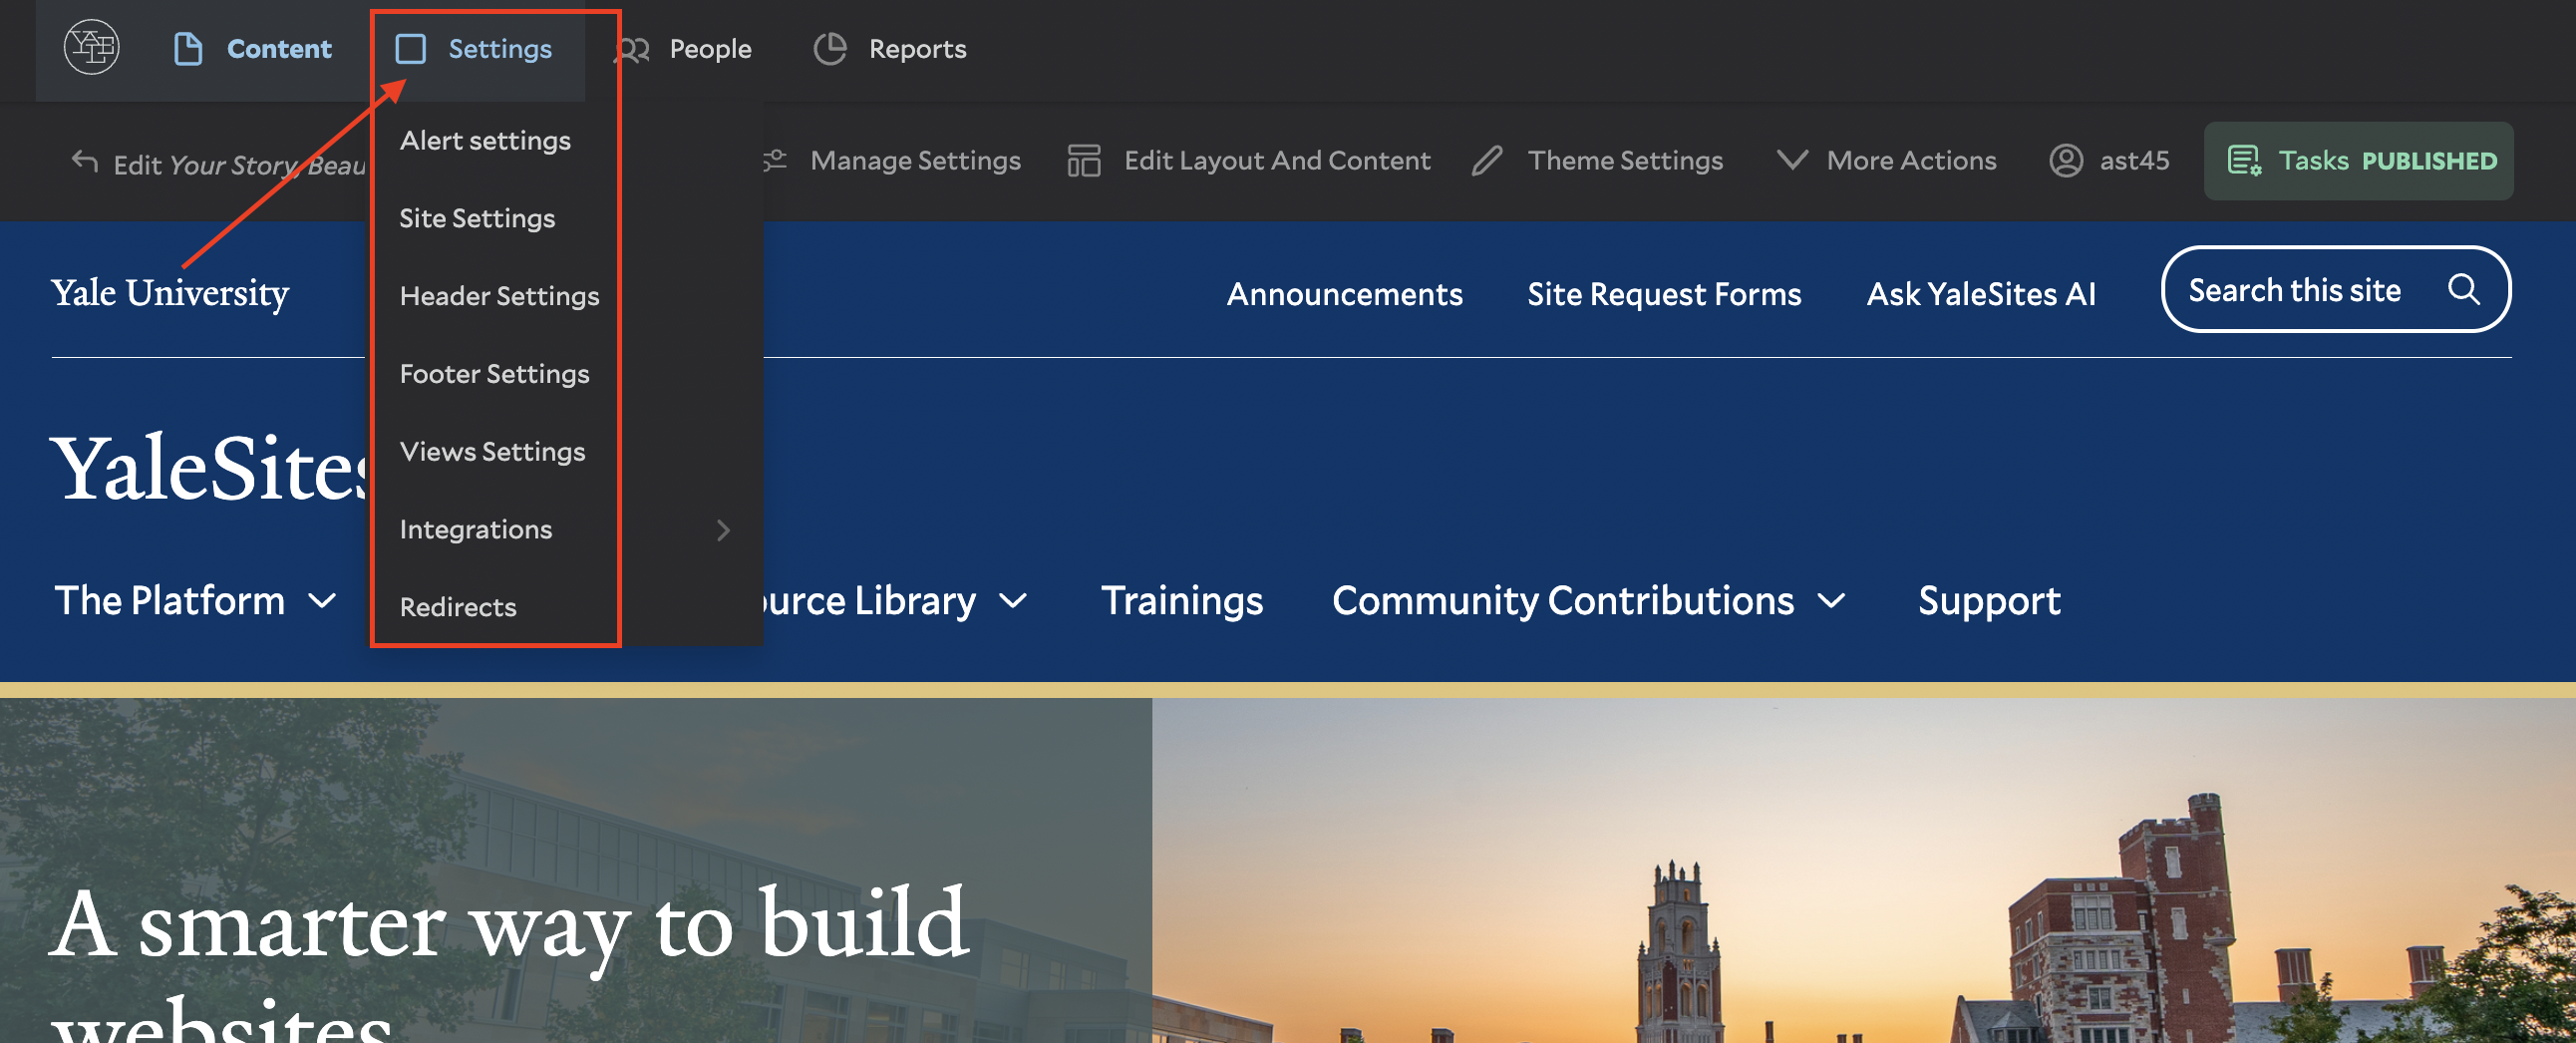This screenshot has width=2576, height=1043.
Task: Click the back arrow beside Edit Your Story
Action: [x=85, y=161]
